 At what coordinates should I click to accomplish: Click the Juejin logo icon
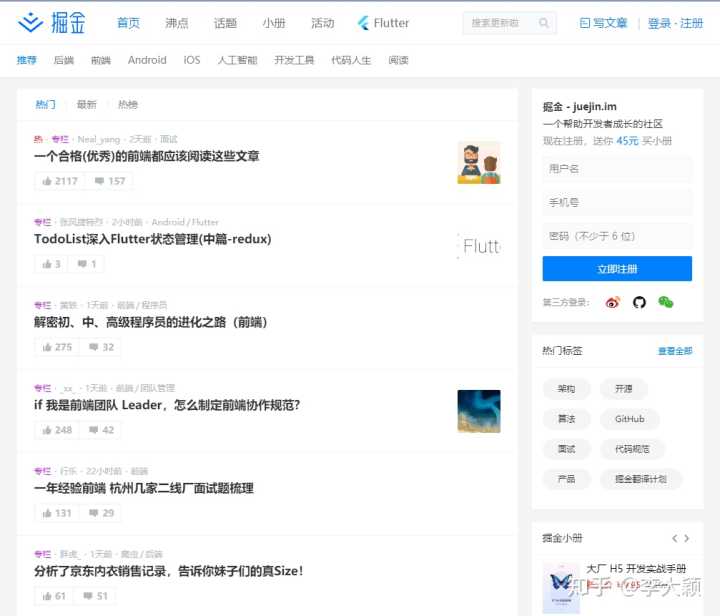click(x=30, y=22)
